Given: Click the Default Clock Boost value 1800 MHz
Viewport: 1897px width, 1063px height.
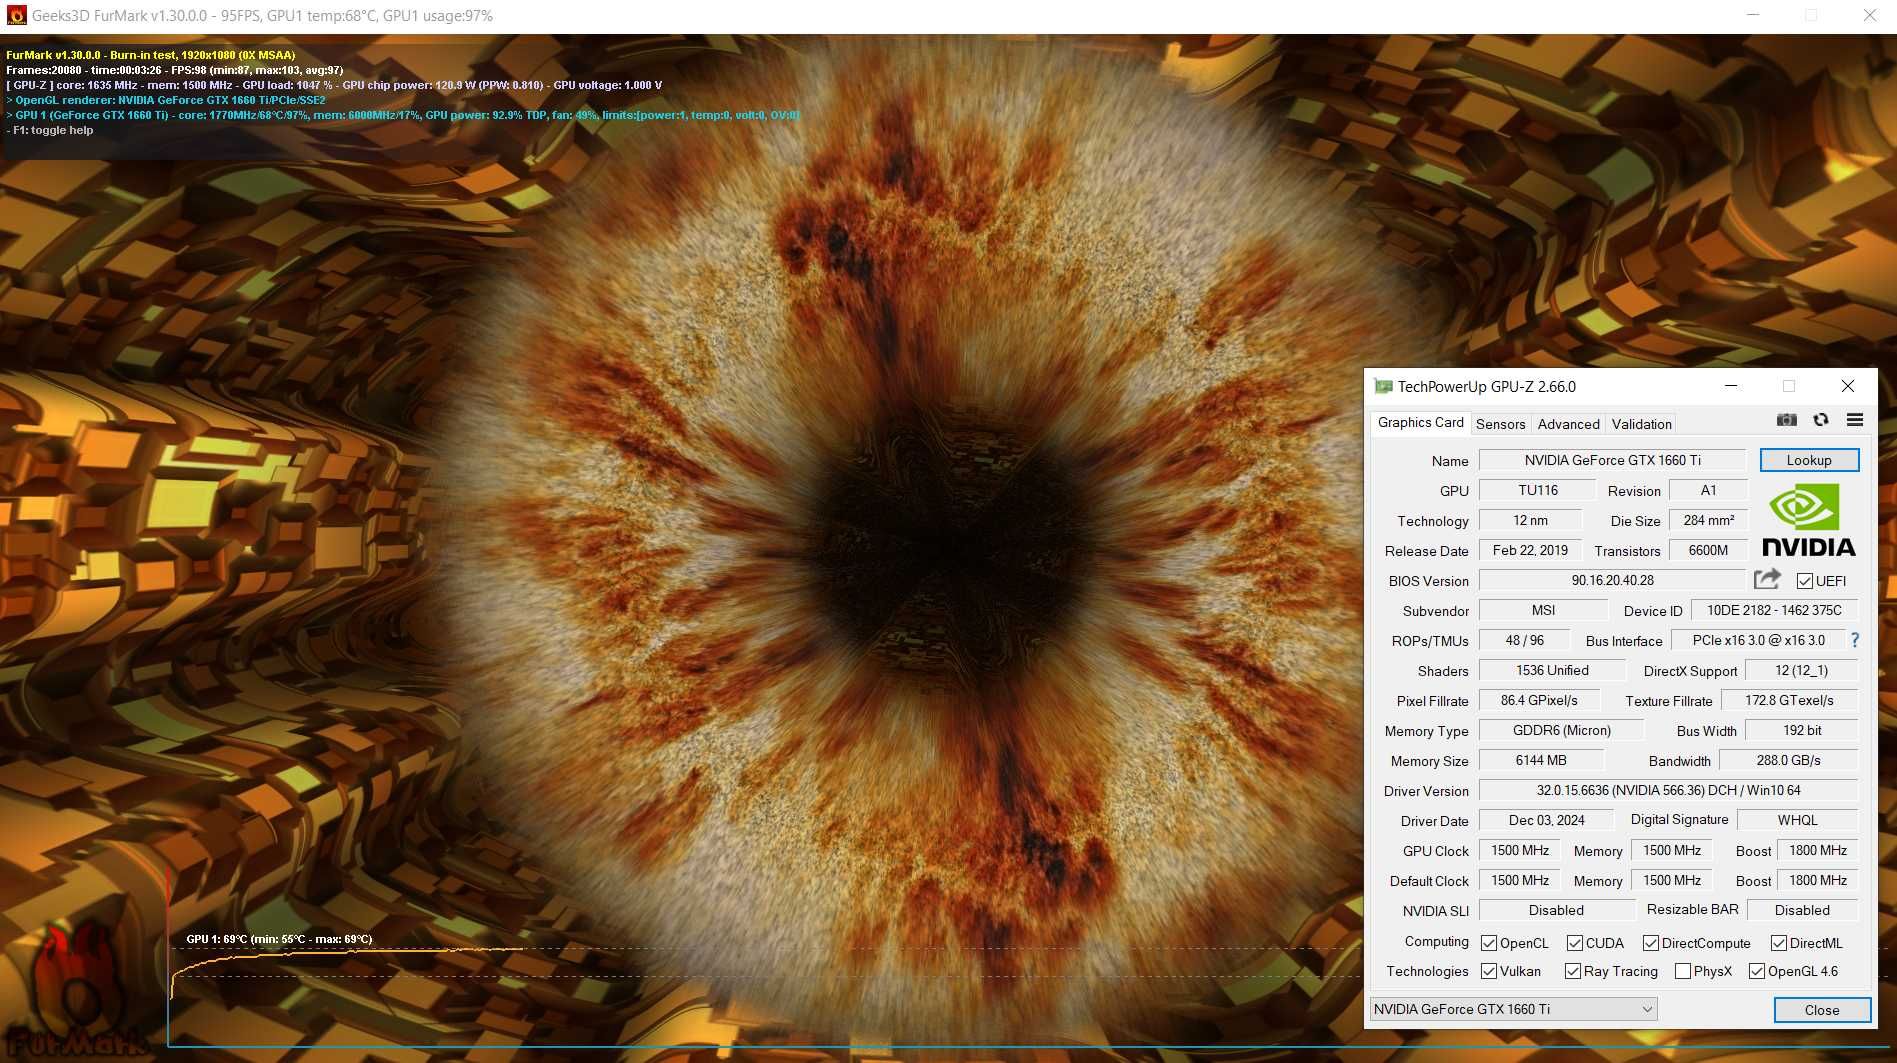Looking at the screenshot, I should pyautogui.click(x=1817, y=880).
